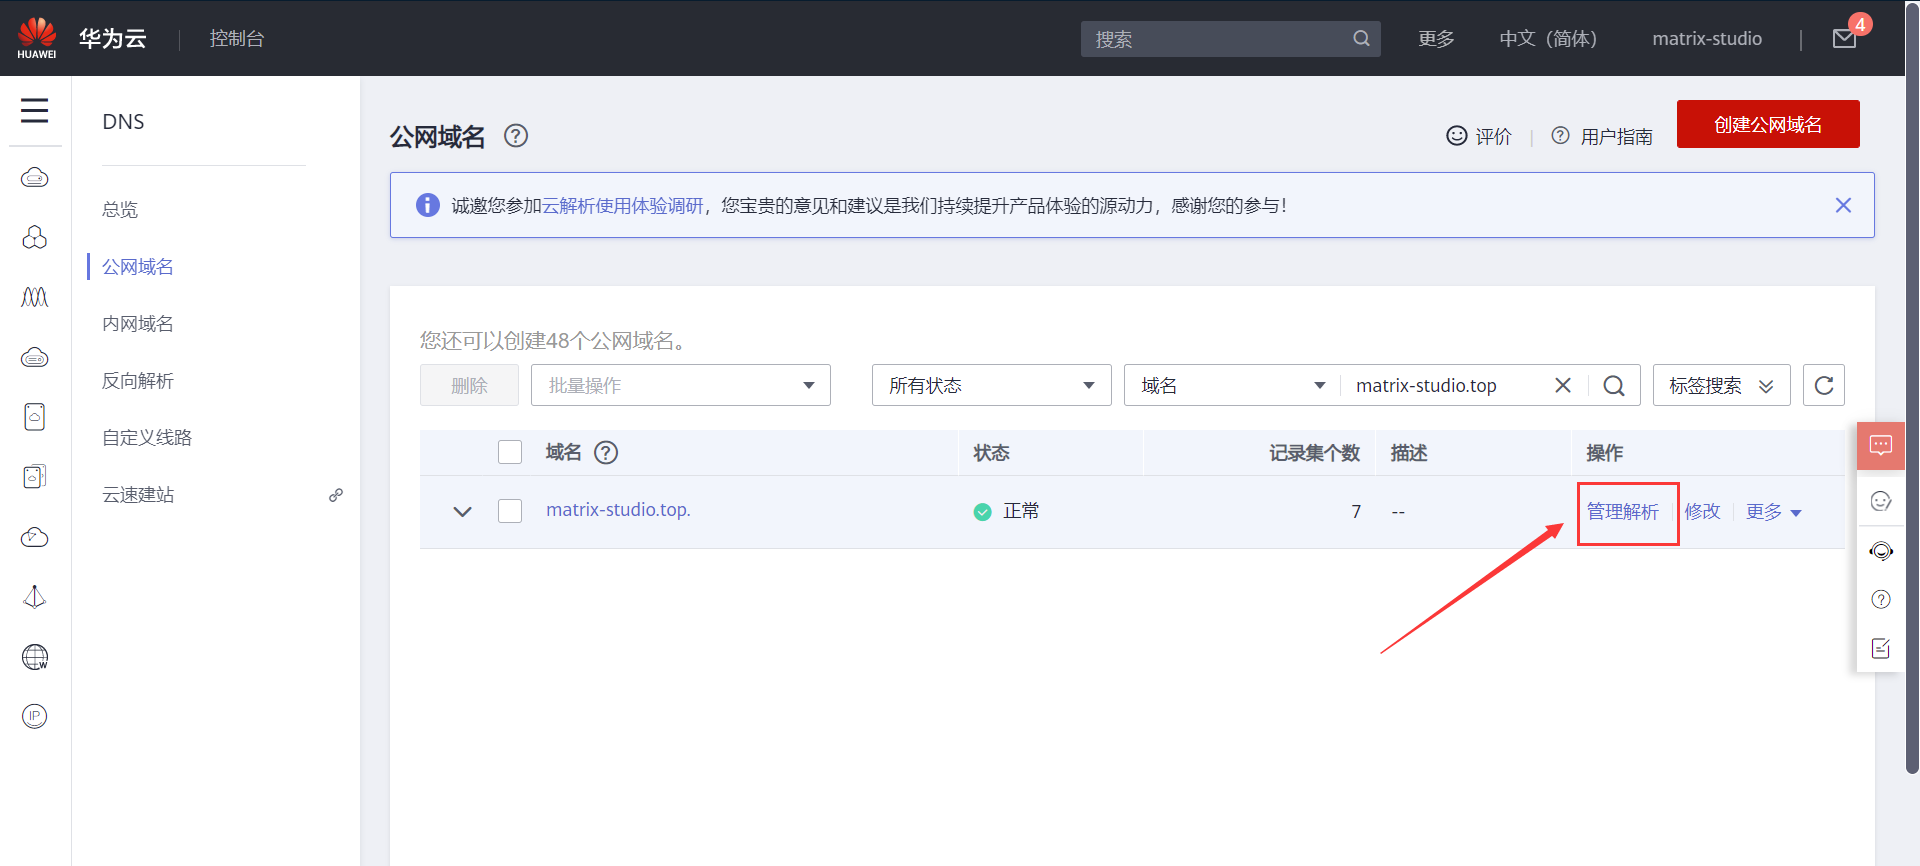
Task: Click help icon beside 域名 column header
Action: [606, 453]
